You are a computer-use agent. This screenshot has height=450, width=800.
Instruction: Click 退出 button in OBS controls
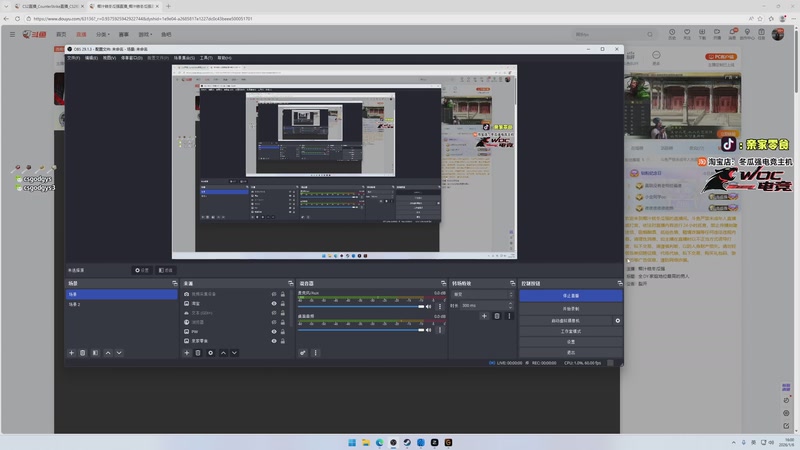tap(570, 353)
